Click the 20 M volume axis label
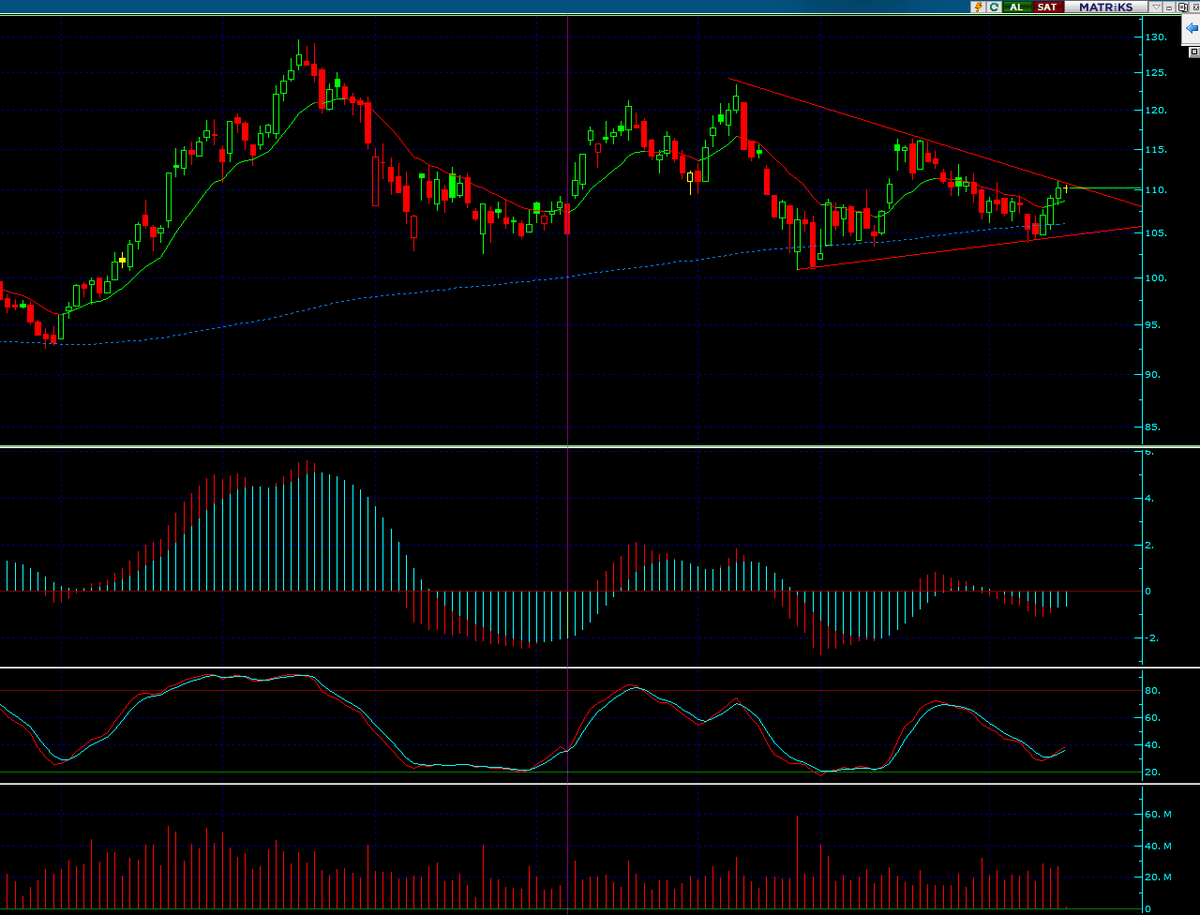Viewport: 1200px width, 915px height. point(1157,877)
